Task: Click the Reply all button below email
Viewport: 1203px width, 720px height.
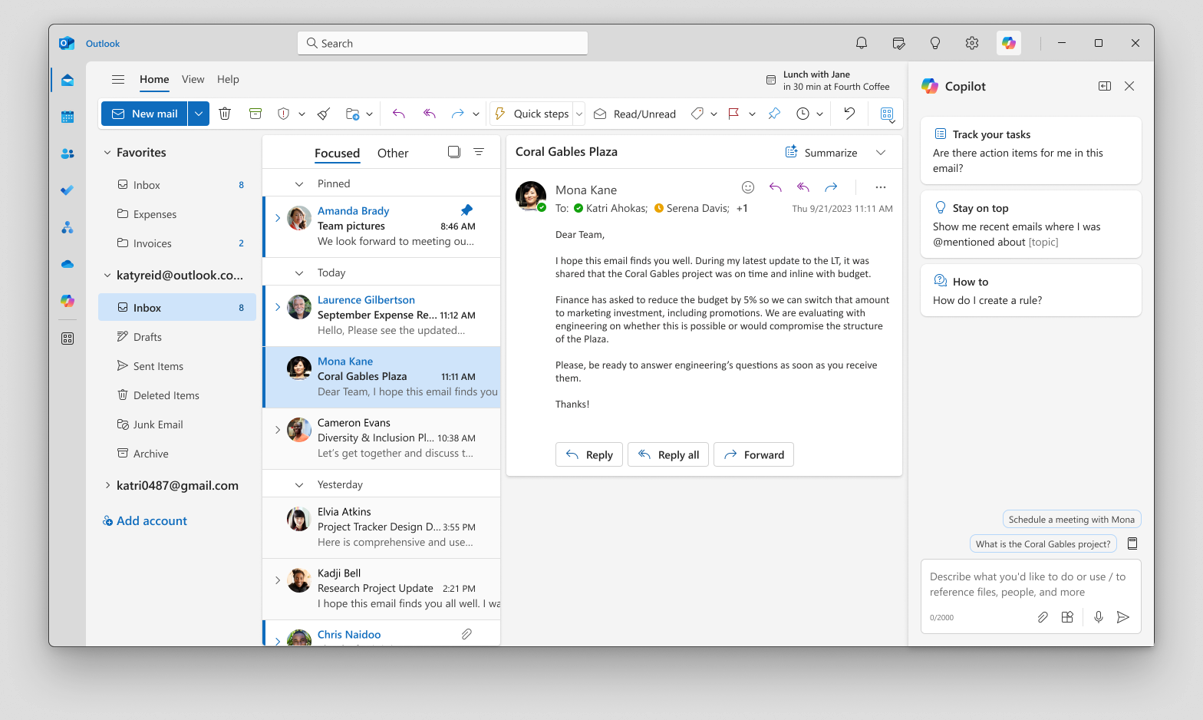Action: (668, 454)
